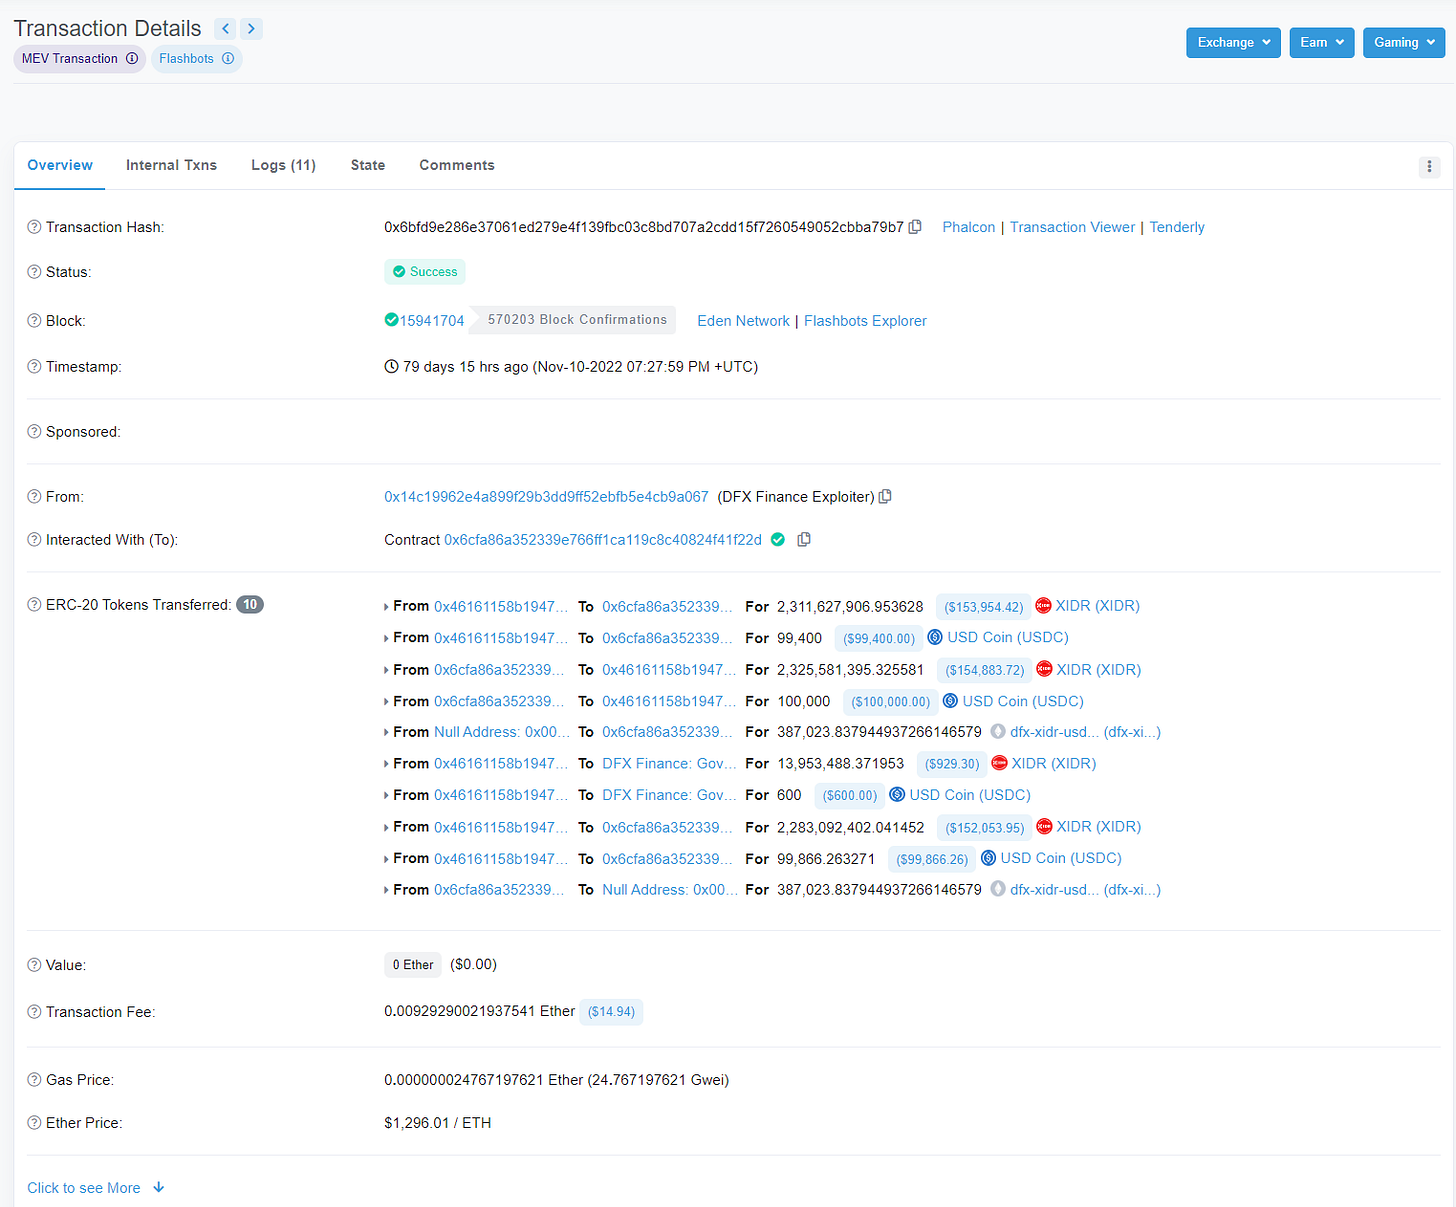Viewport: 1456px width, 1207px height.
Task: Expand transfer row for 13,953,488.371953 XIDR
Action: coord(386,764)
